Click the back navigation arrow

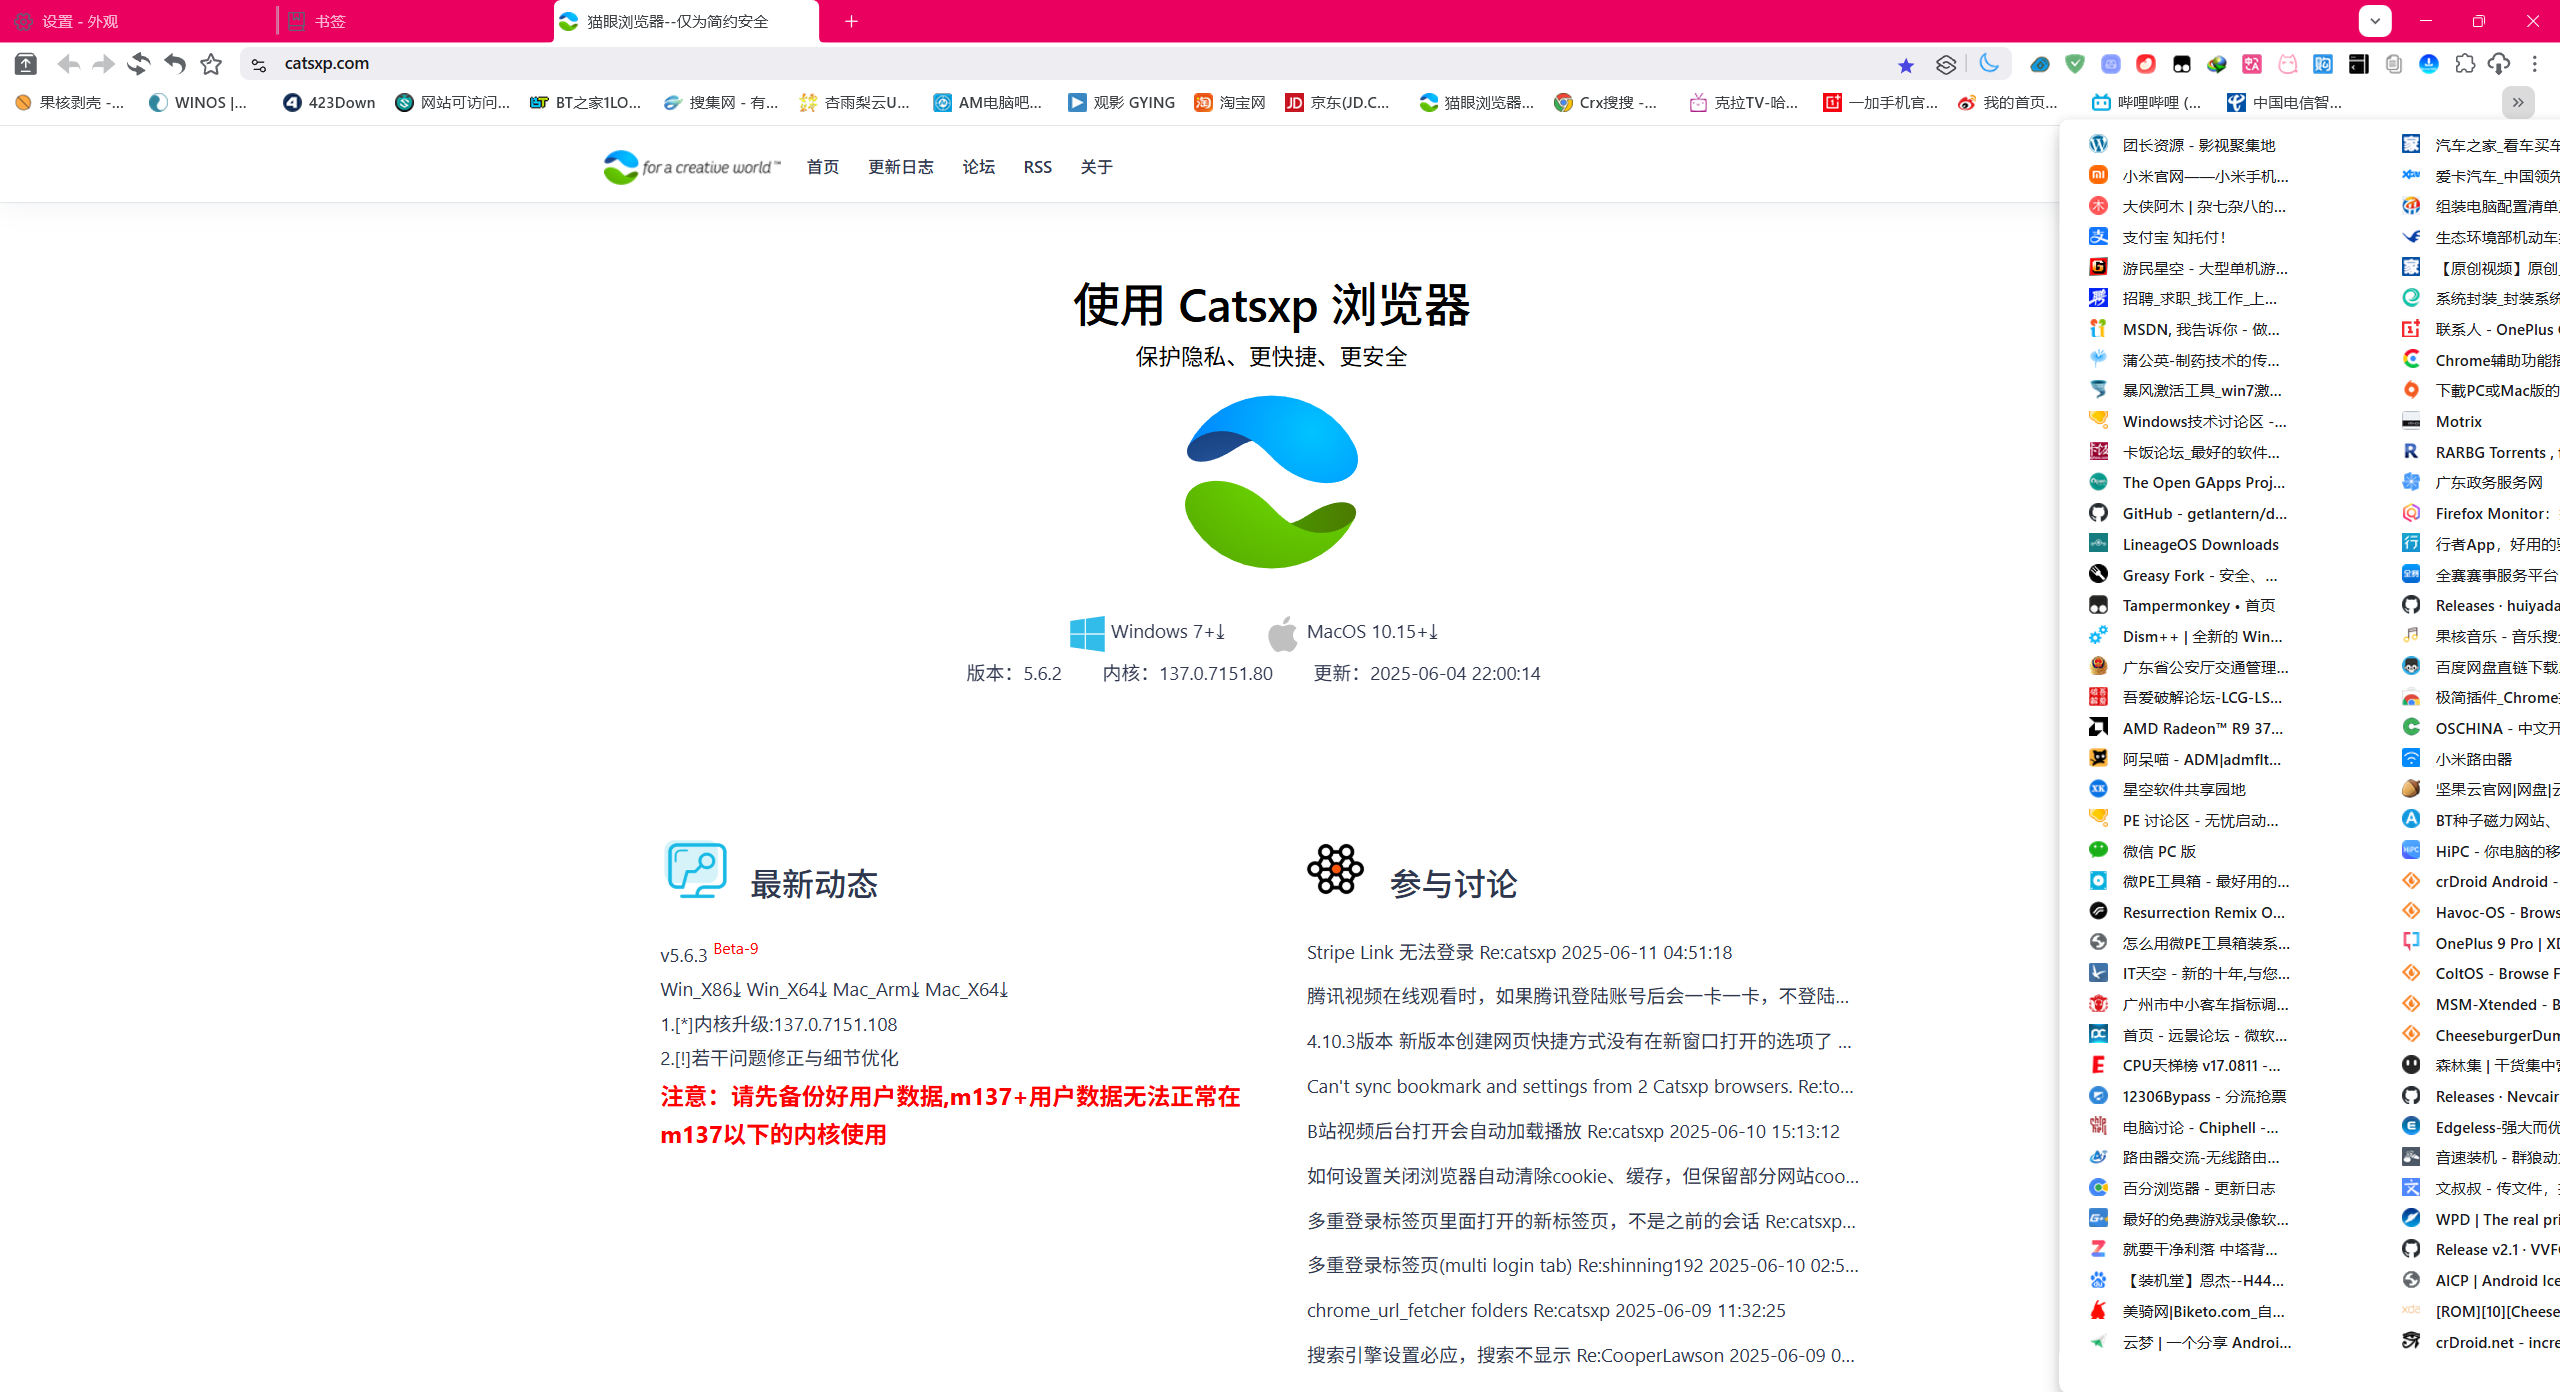click(x=68, y=64)
